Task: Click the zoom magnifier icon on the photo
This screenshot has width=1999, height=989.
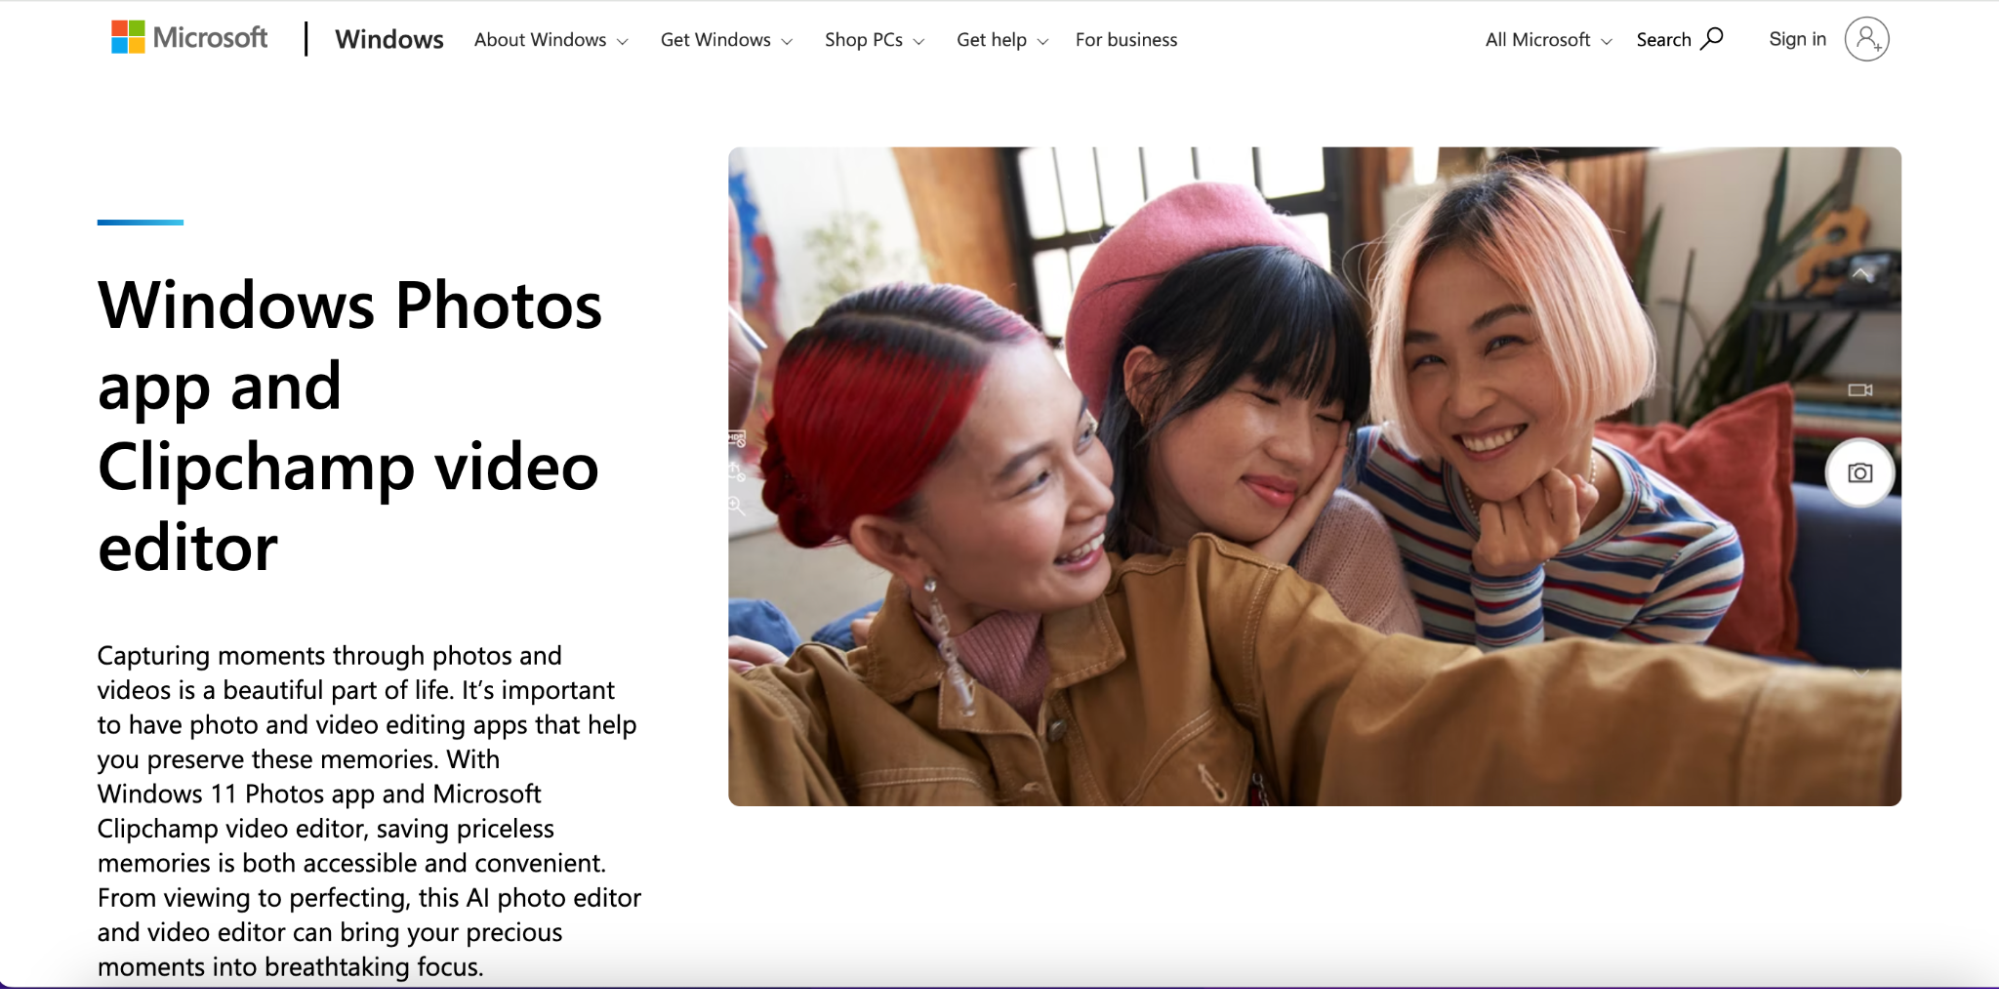Action: click(x=738, y=506)
